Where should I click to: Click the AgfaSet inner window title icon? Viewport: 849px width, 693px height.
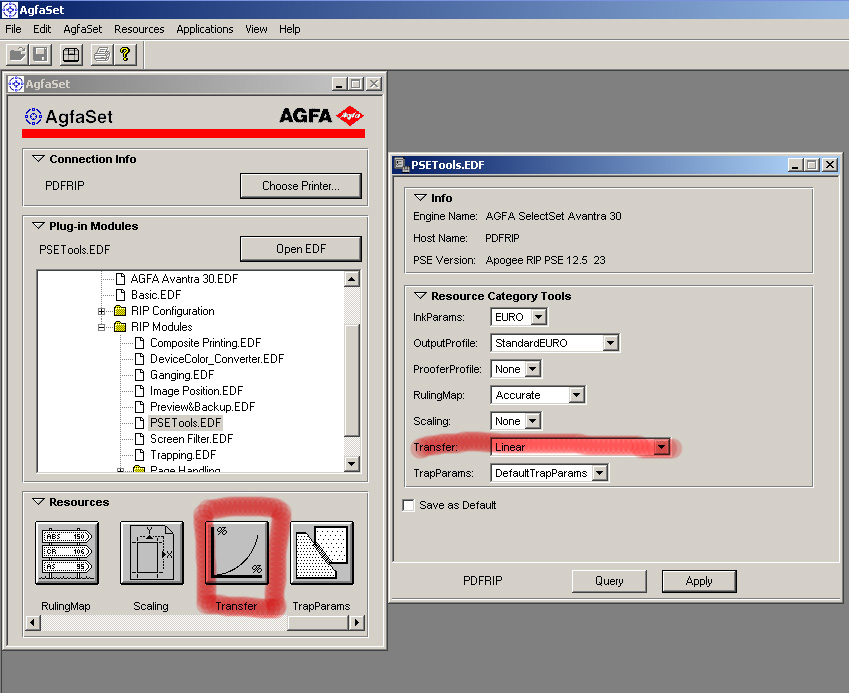coord(16,84)
